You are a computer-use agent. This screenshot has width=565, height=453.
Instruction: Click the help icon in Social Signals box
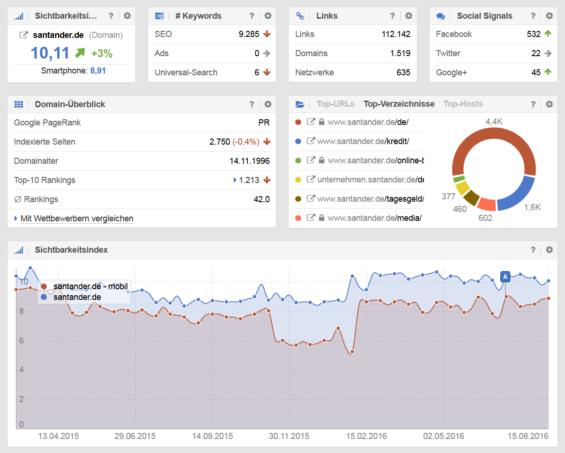[x=533, y=16]
